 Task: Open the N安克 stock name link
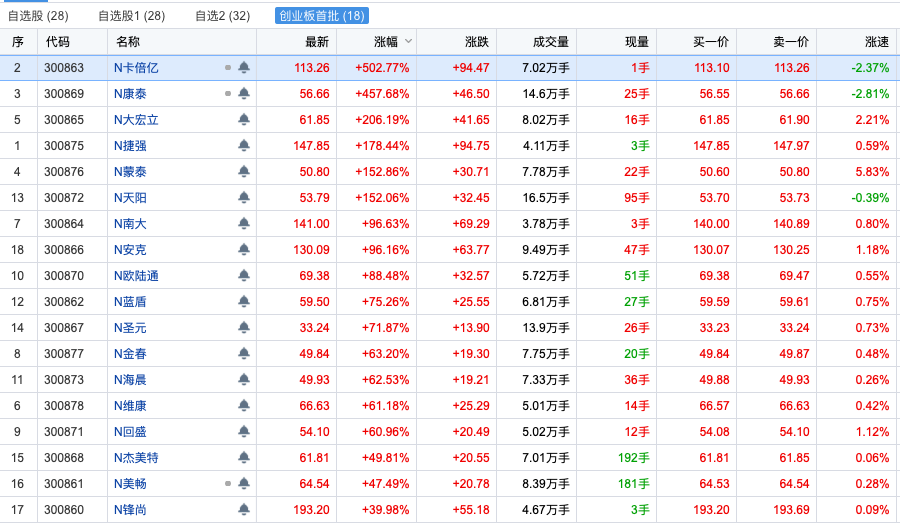tap(130, 250)
